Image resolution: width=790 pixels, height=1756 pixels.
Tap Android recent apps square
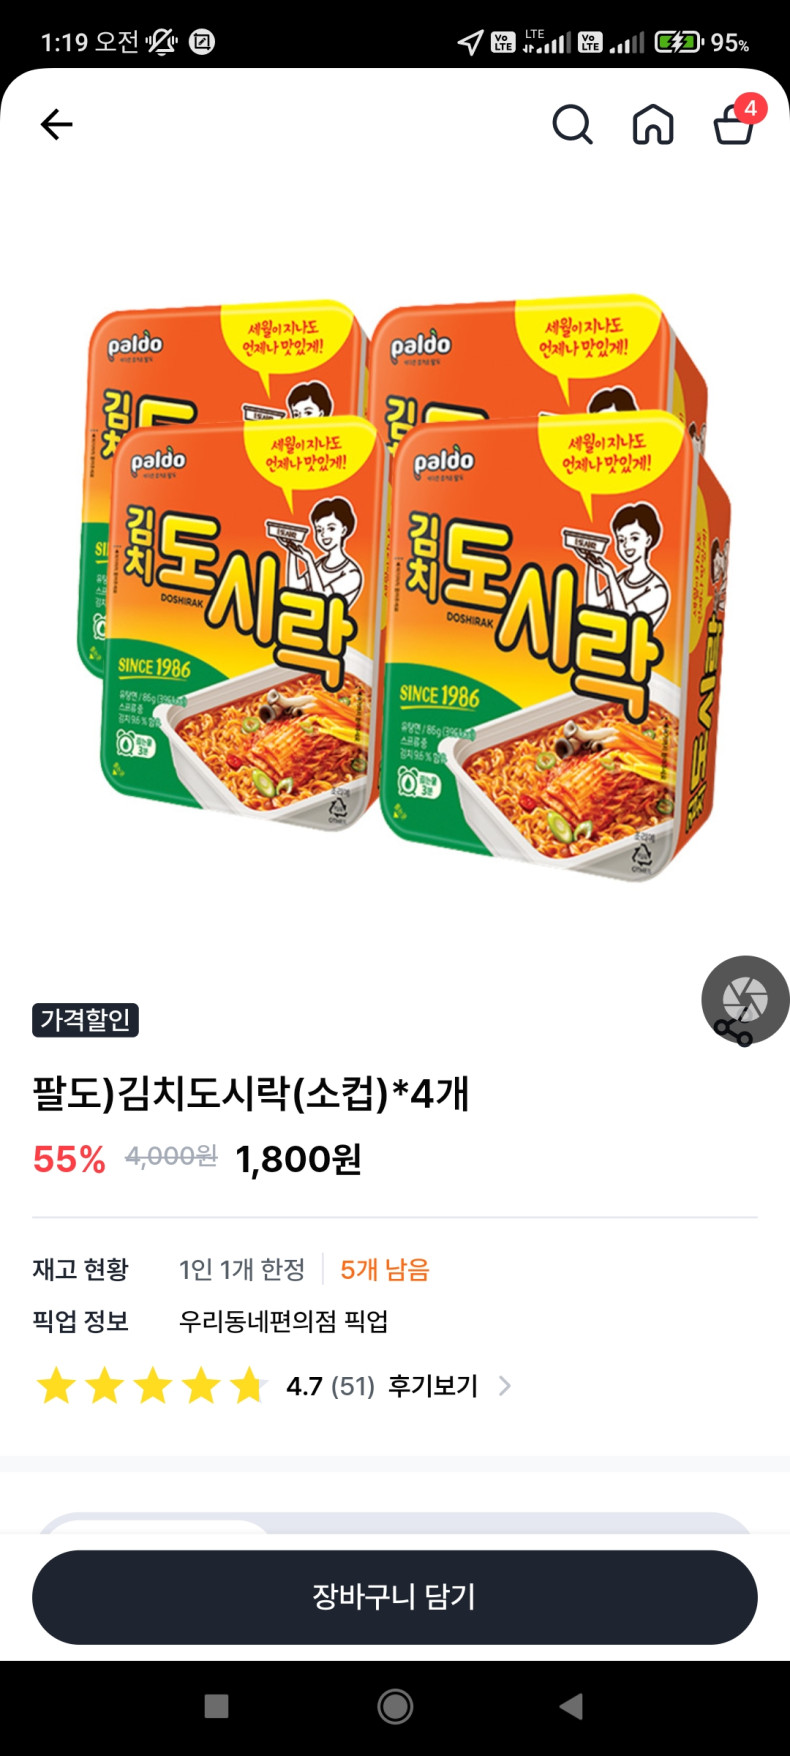click(x=216, y=1706)
